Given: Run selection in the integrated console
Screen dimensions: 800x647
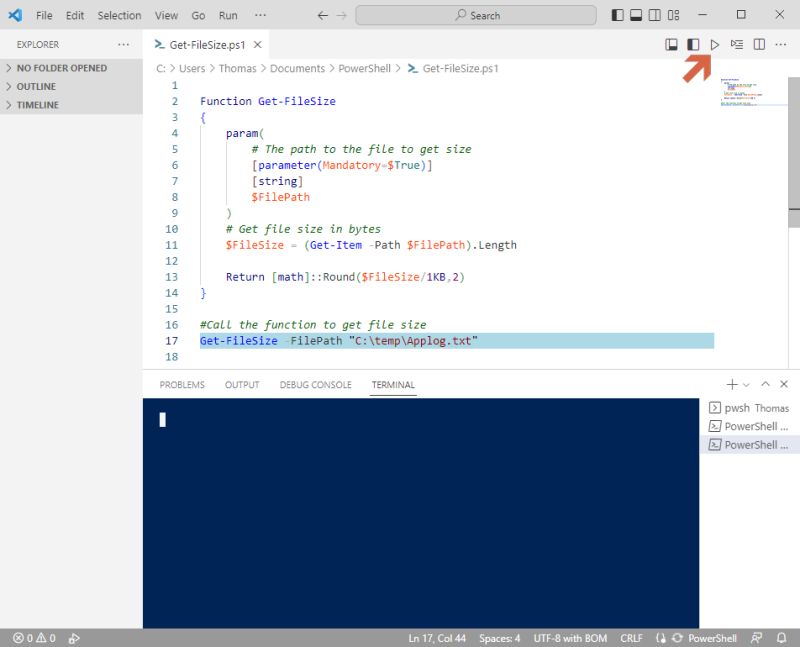Looking at the screenshot, I should pyautogui.click(x=739, y=44).
